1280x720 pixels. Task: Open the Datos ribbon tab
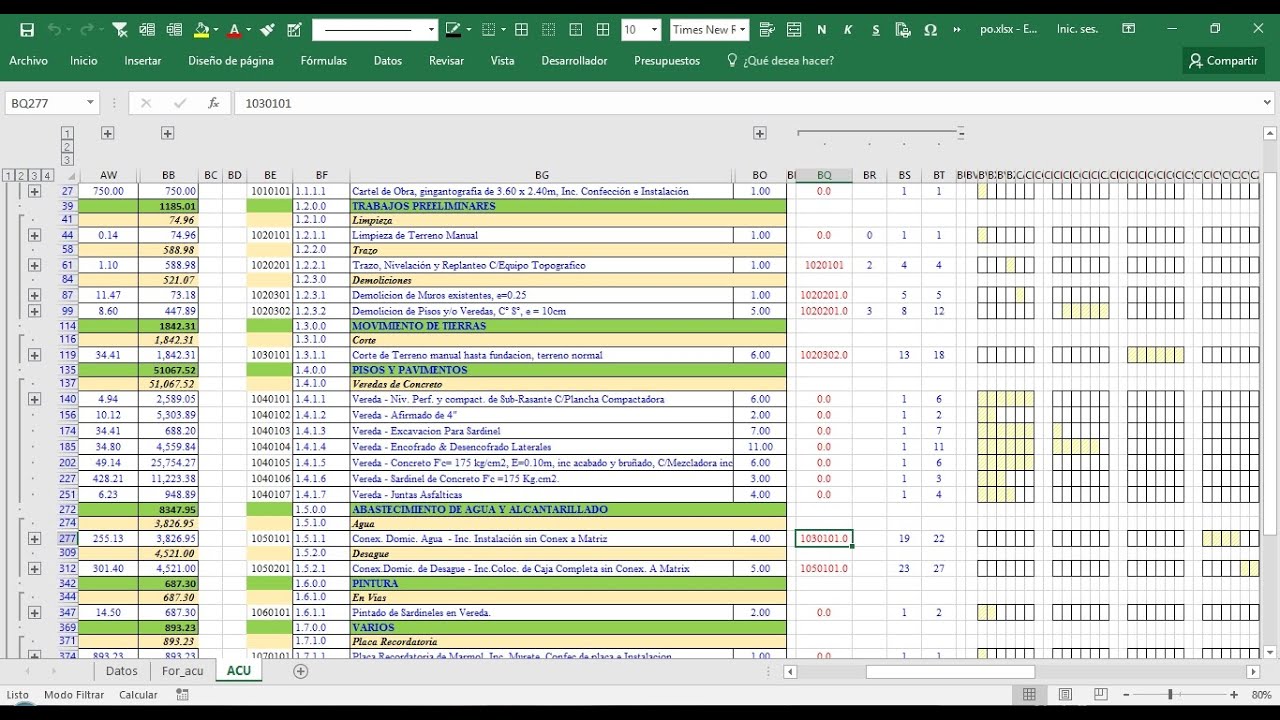click(388, 61)
